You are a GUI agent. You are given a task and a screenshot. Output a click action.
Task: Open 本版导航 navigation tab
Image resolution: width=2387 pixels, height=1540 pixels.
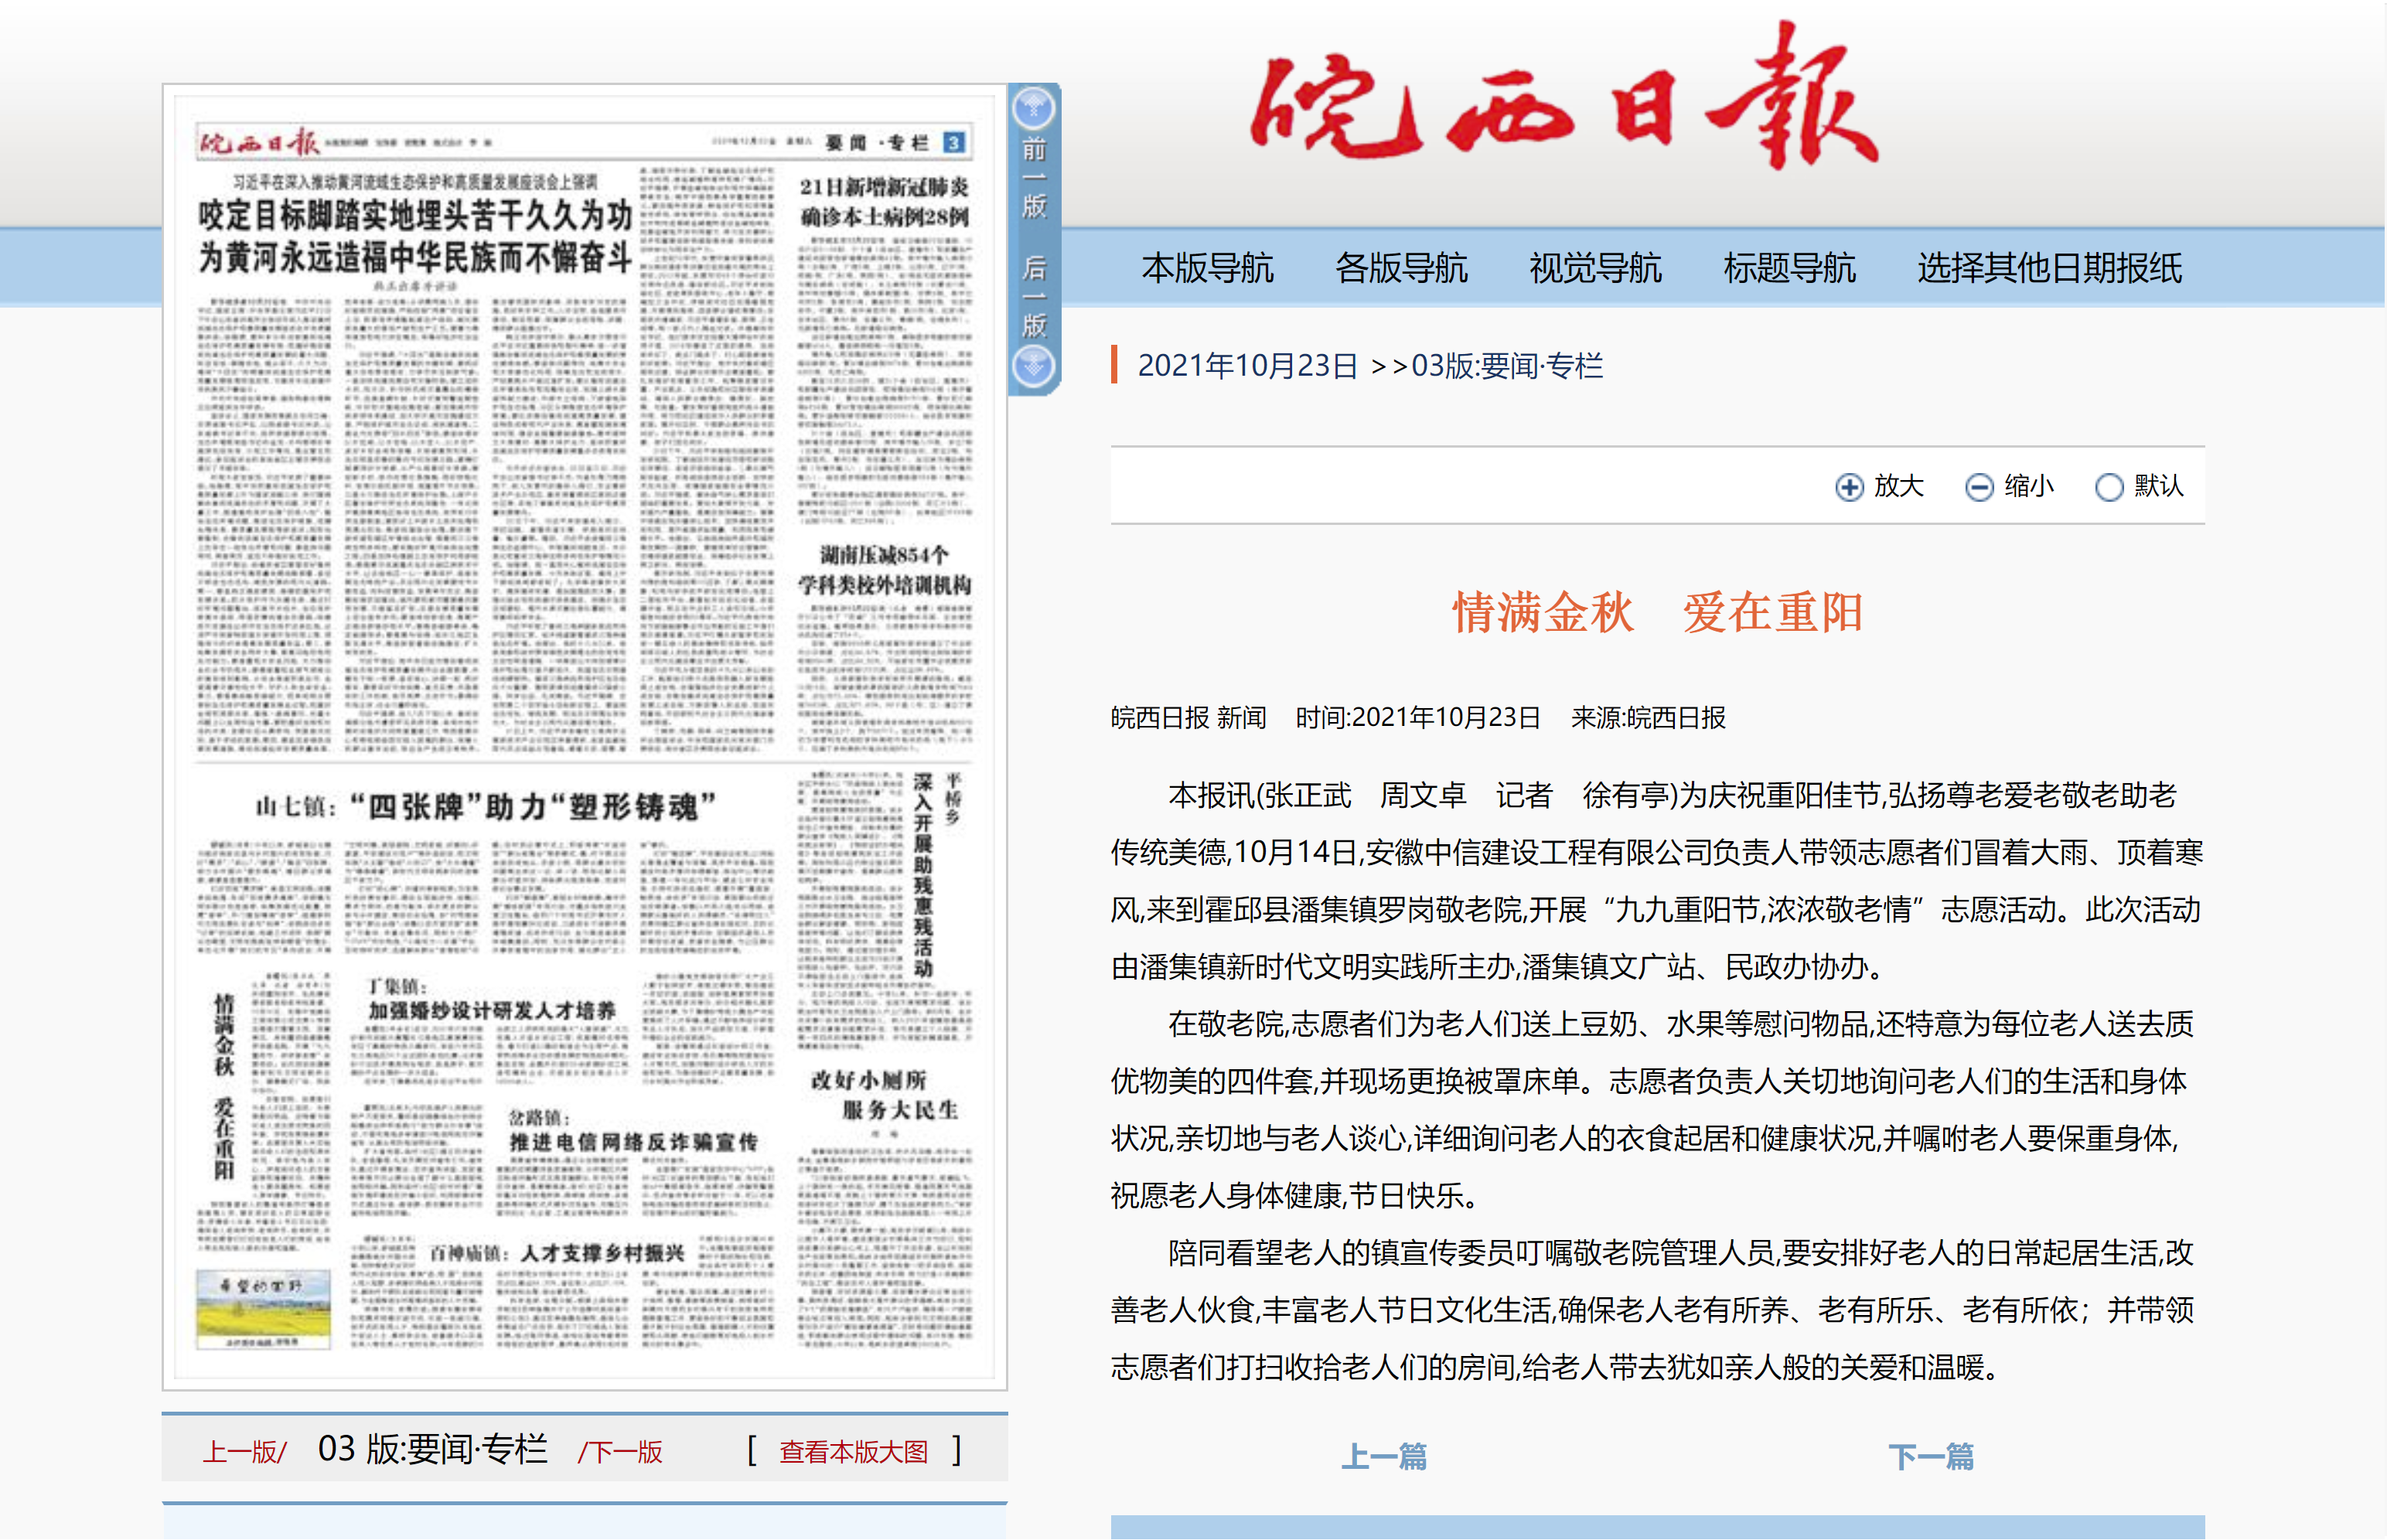coord(1207,268)
